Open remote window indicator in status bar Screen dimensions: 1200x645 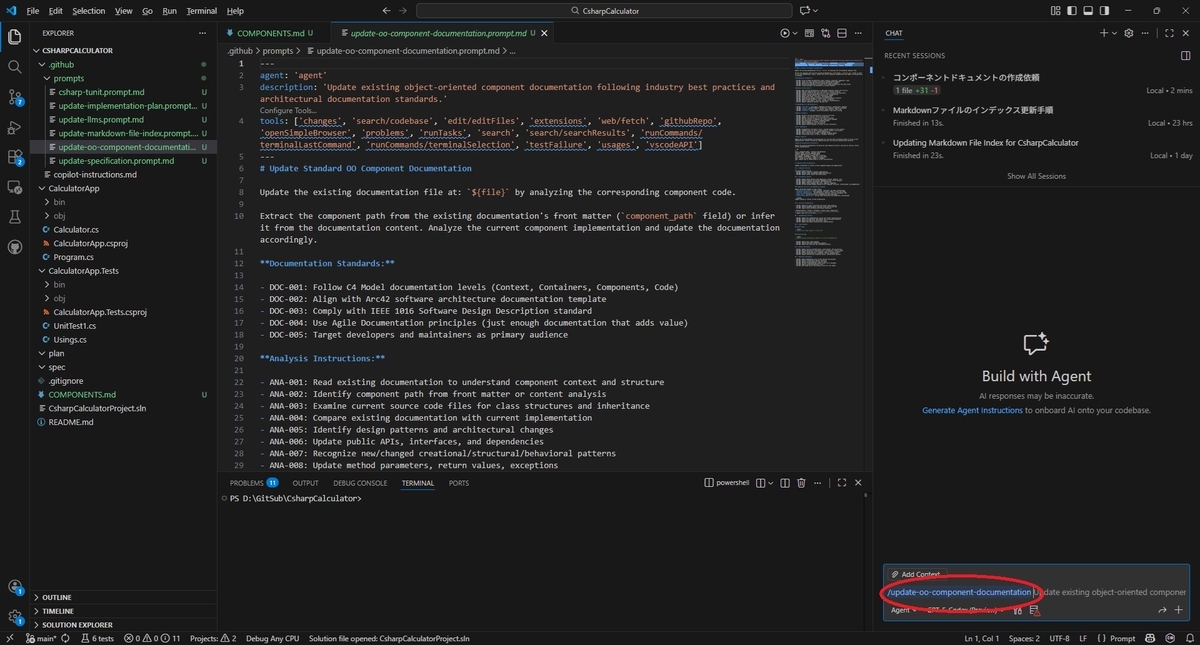tap(10, 638)
